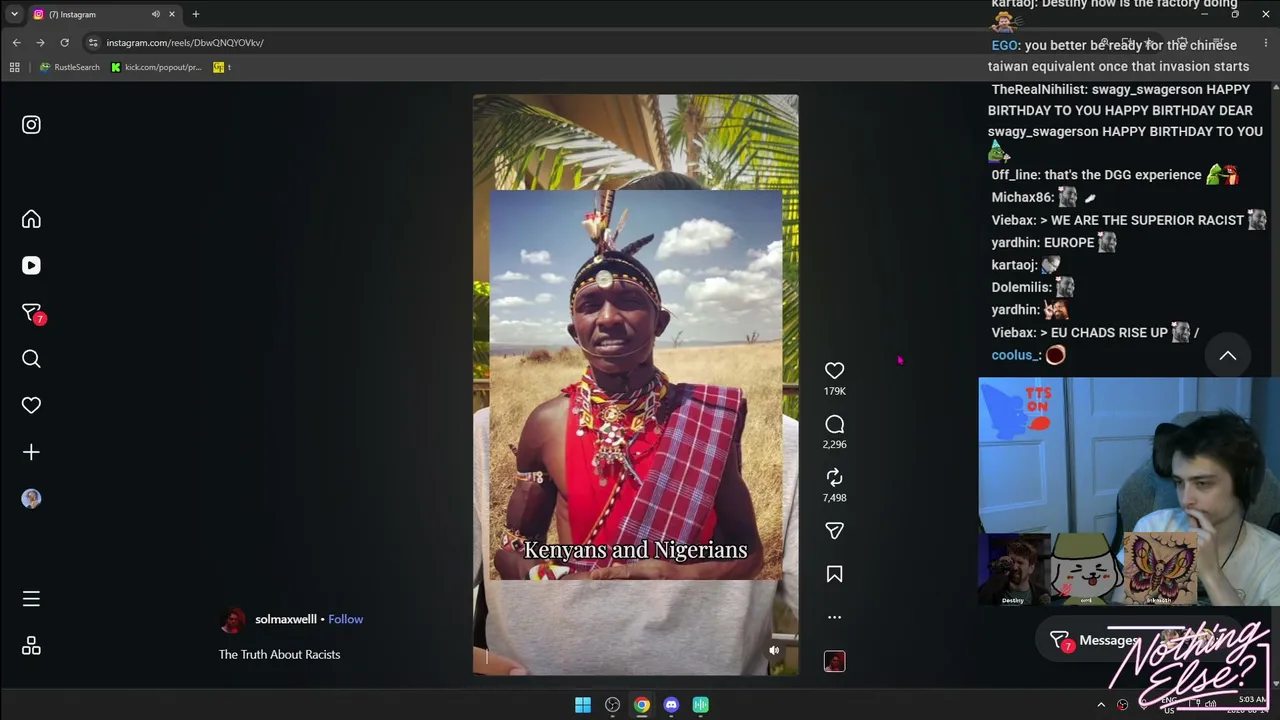This screenshot has height=720, width=1280.
Task: Go back in browser history
Action: pyautogui.click(x=16, y=42)
